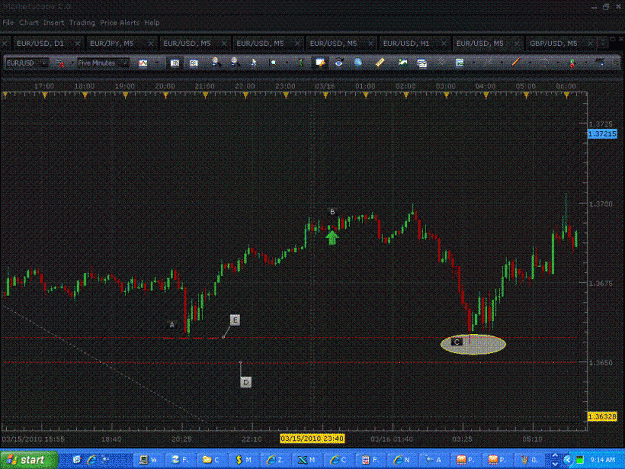Image resolution: width=625 pixels, height=469 pixels.
Task: Click the blue globe icon
Action: pyautogui.click(x=358, y=63)
